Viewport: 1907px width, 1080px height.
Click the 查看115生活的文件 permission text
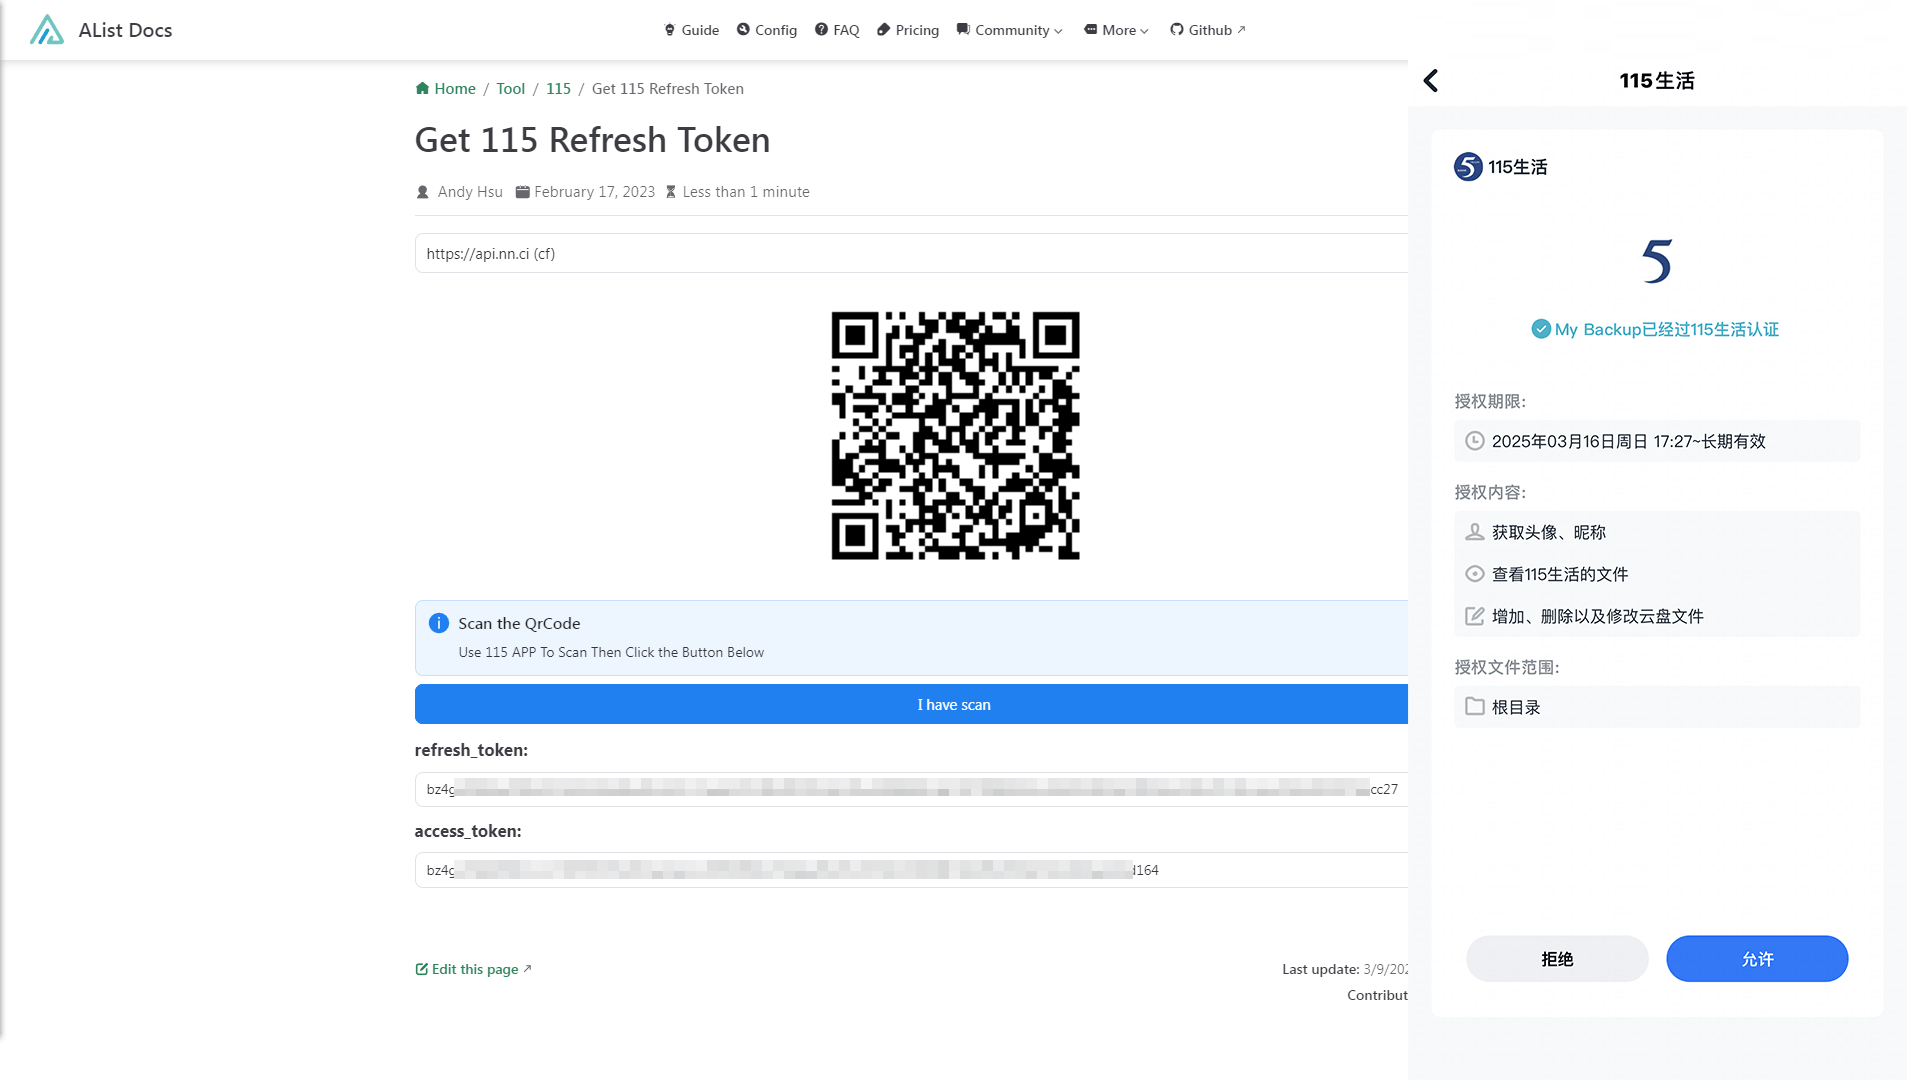pyautogui.click(x=1560, y=575)
